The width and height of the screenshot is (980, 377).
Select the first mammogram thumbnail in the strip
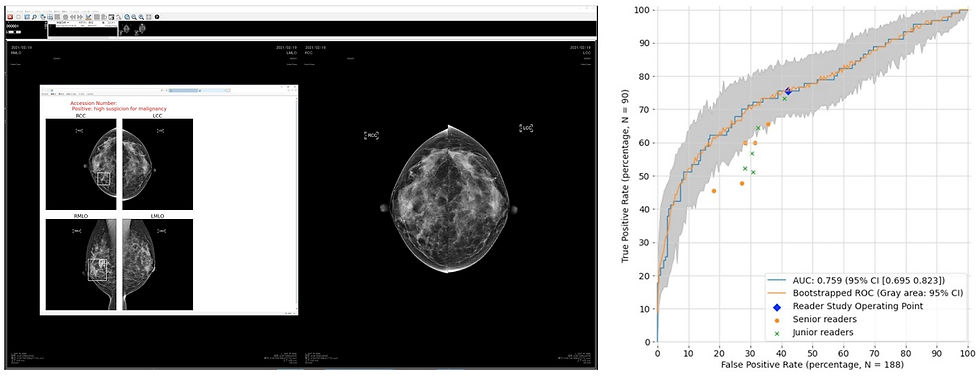point(126,29)
